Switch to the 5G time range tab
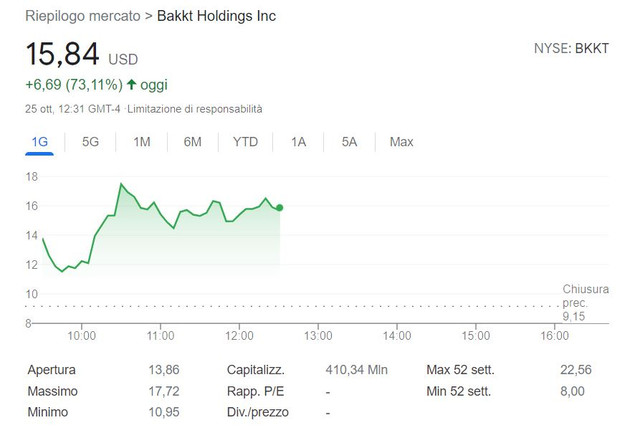Image resolution: width=640 pixels, height=438 pixels. click(90, 142)
